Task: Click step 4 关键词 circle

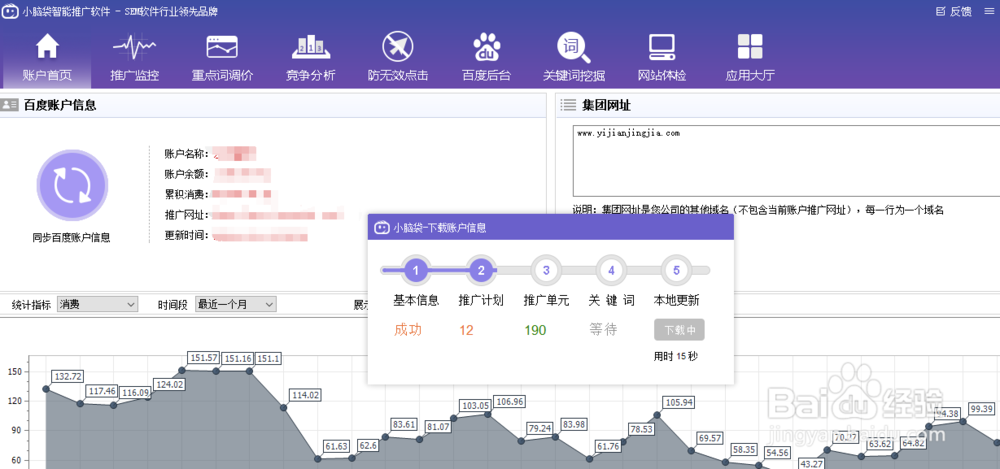Action: click(611, 271)
